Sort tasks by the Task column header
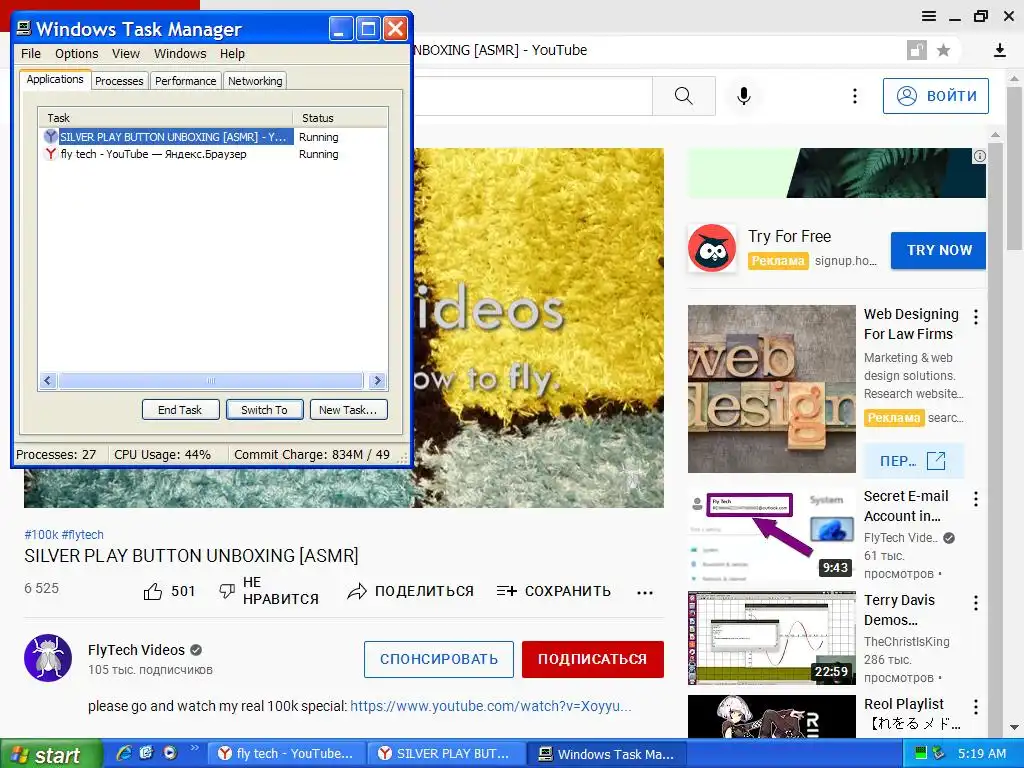 [165, 118]
